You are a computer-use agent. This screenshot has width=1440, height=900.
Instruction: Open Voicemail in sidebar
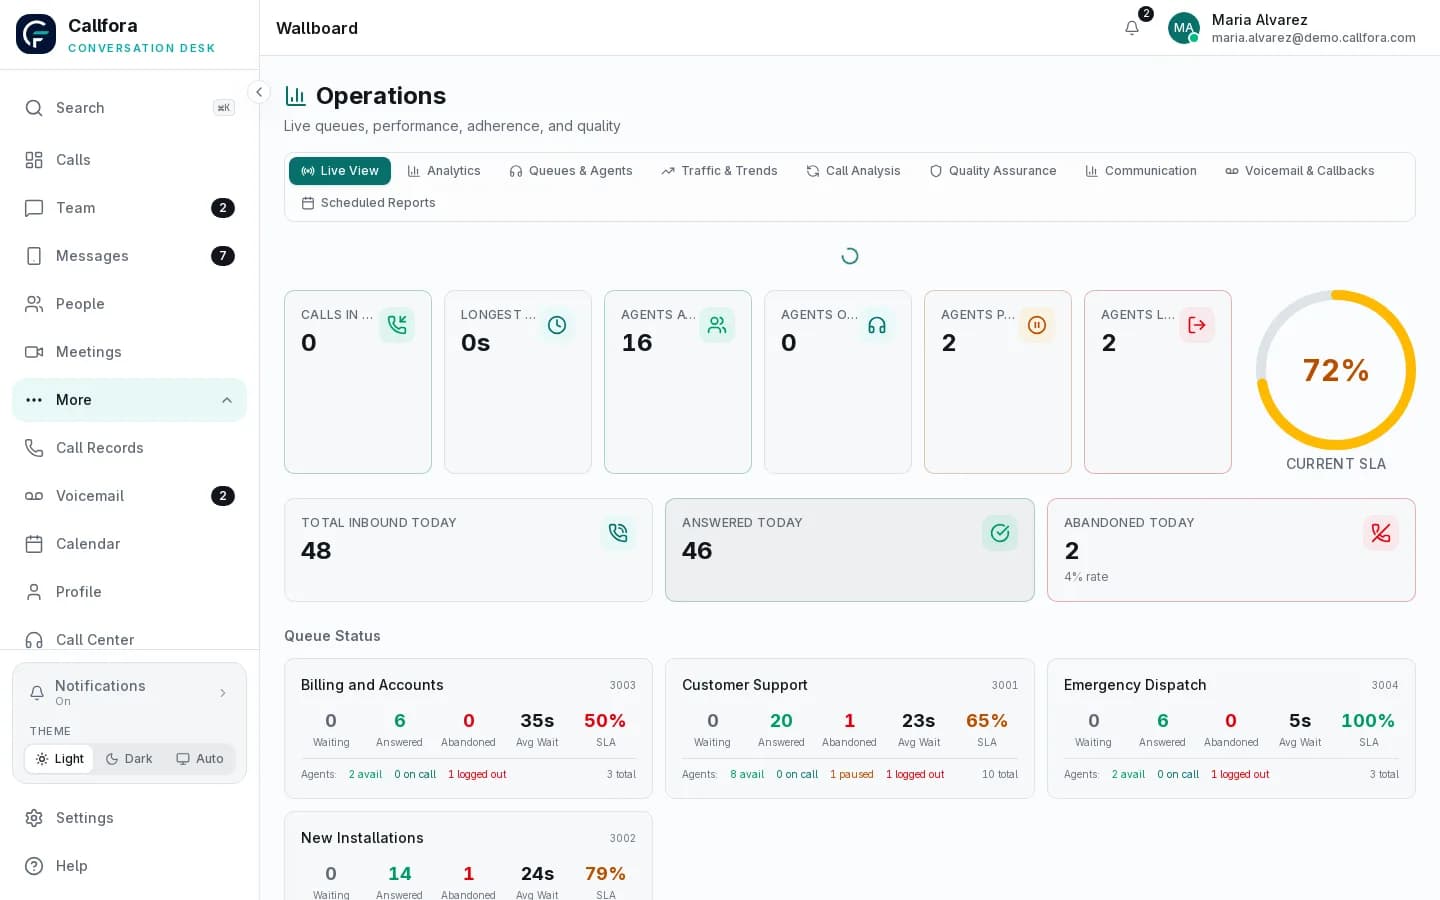129,496
